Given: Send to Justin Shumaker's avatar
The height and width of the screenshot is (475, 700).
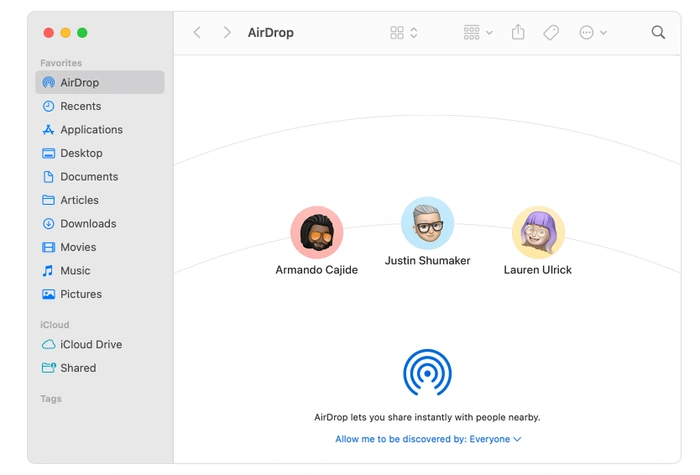Looking at the screenshot, I should coord(427,223).
